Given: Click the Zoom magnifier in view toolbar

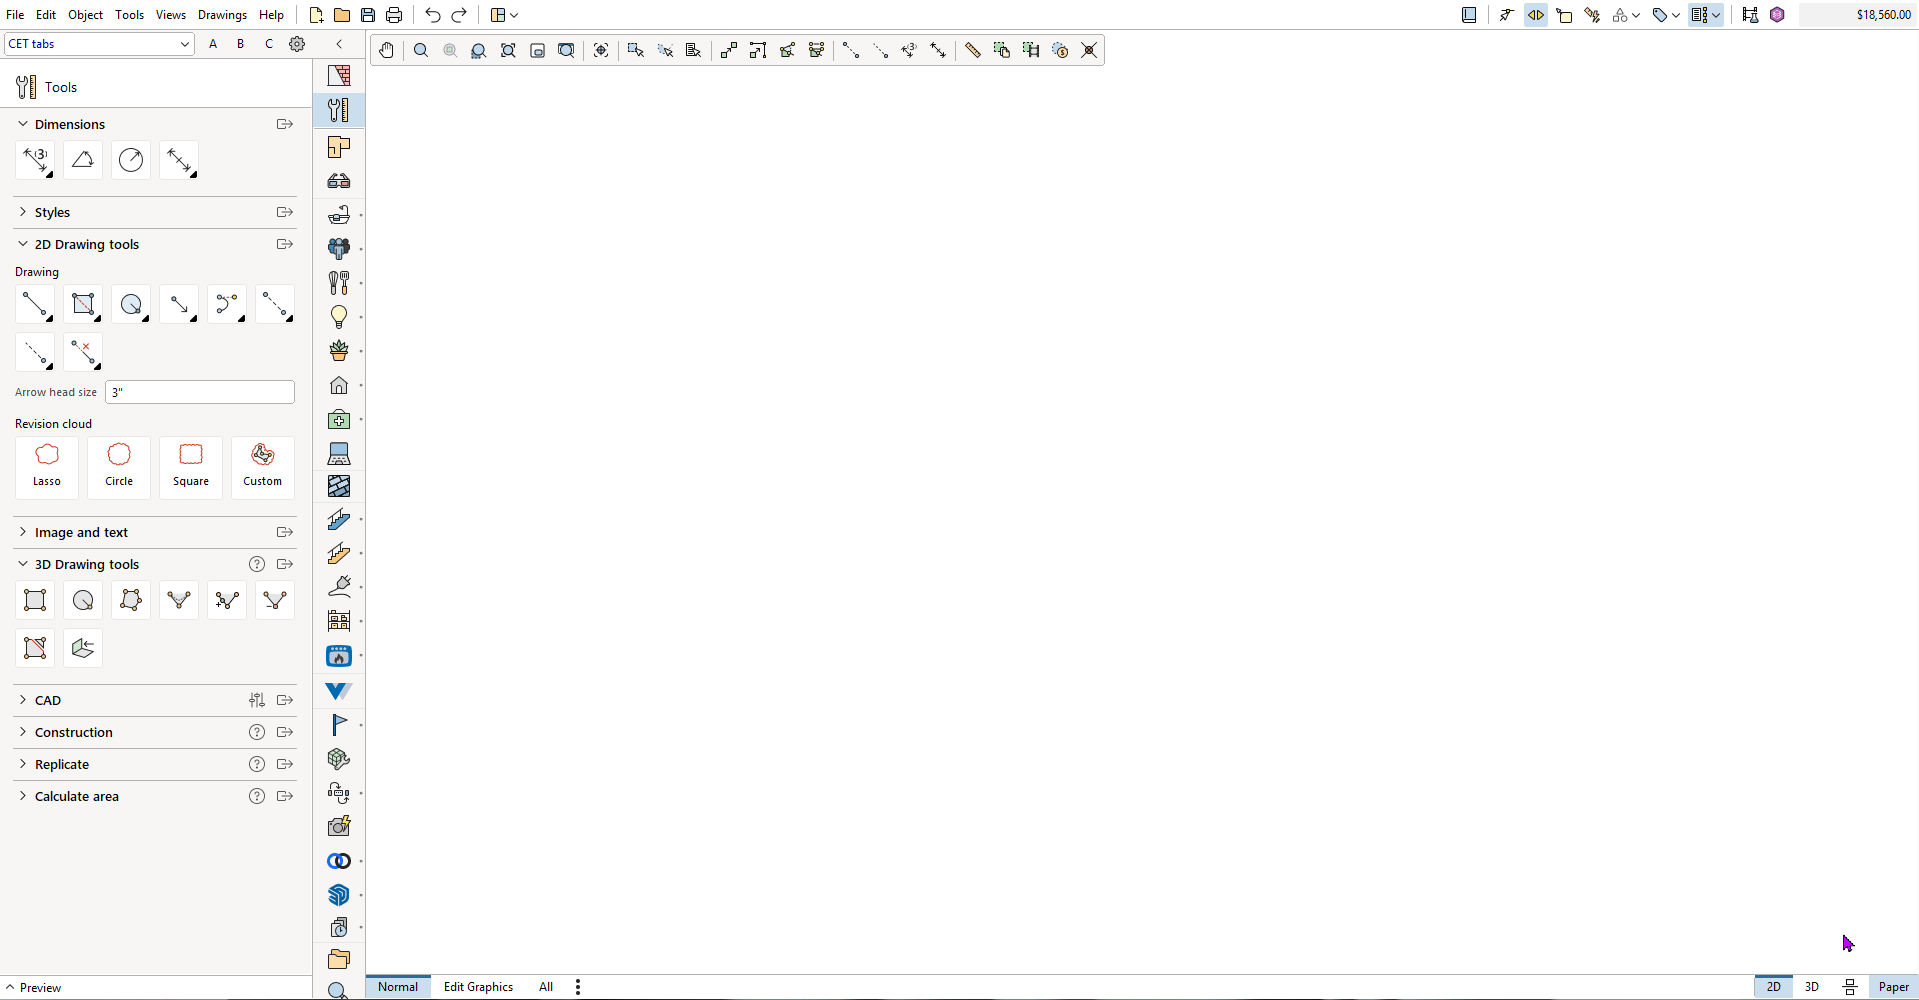Looking at the screenshot, I should [x=421, y=50].
